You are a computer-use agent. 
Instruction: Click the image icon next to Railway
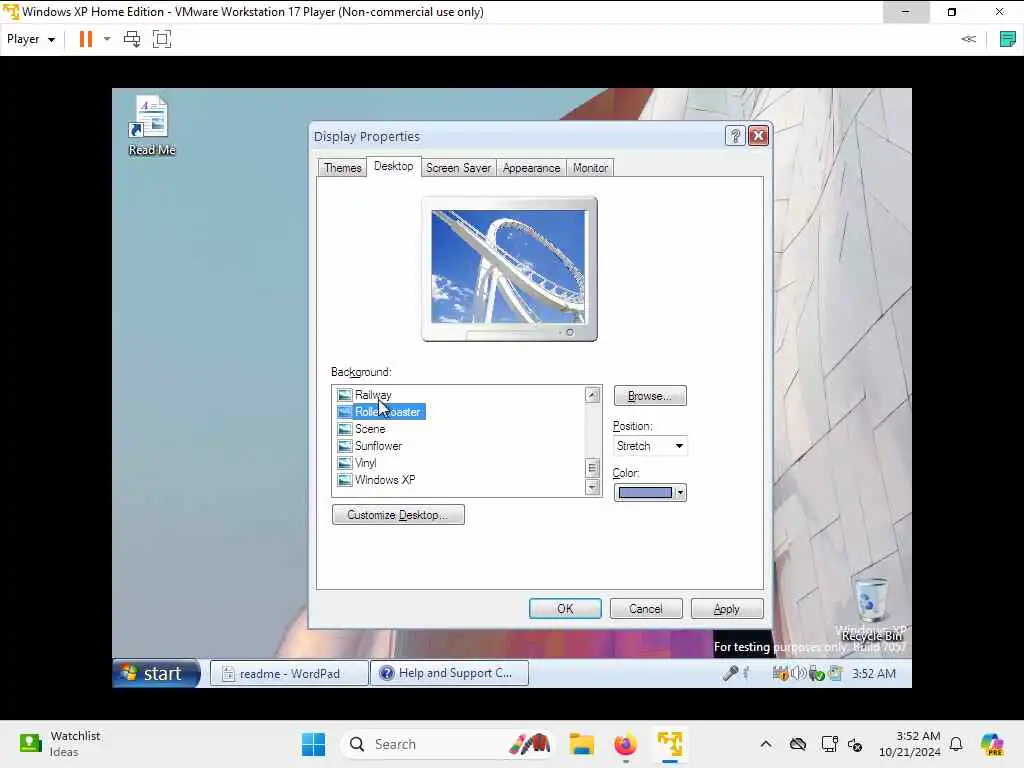click(x=345, y=395)
